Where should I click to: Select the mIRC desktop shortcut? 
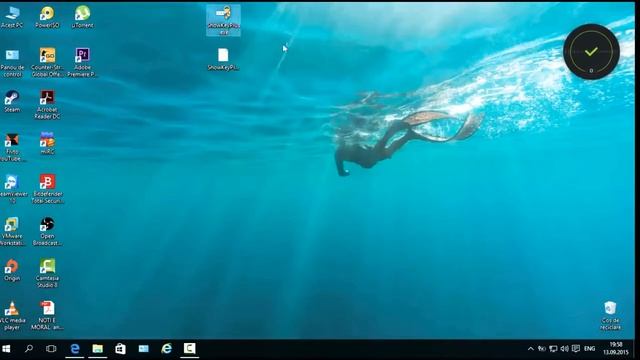pos(47,143)
